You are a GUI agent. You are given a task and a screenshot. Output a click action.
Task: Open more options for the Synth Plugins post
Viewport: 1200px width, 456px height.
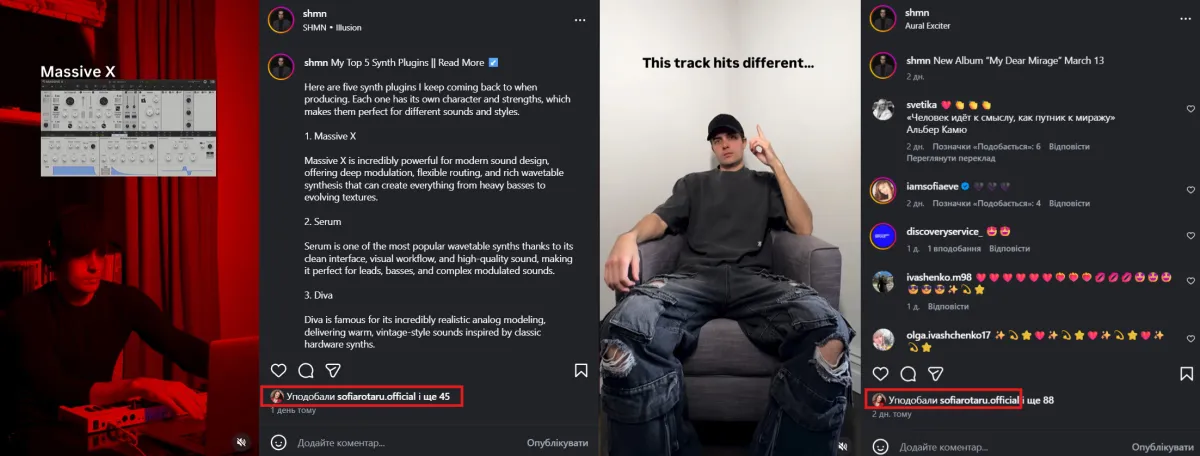[x=580, y=19]
